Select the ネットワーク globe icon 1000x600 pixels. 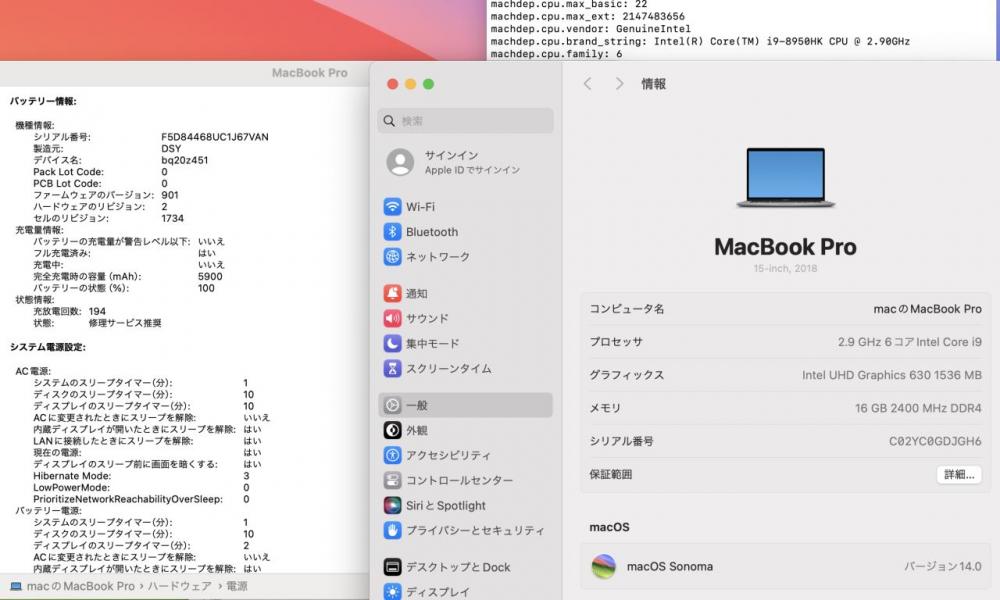[x=392, y=256]
